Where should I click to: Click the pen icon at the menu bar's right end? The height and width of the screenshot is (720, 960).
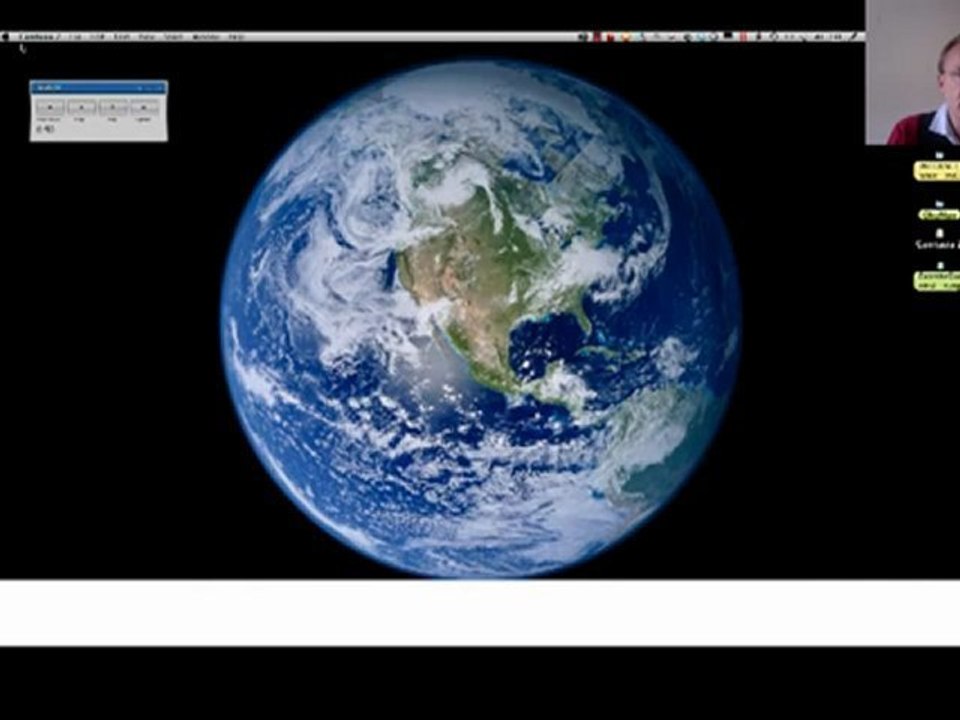tap(855, 37)
